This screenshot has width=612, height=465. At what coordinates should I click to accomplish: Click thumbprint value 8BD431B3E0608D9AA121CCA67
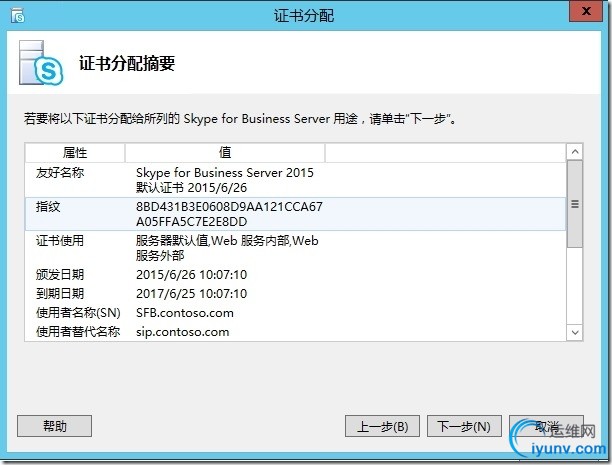[x=229, y=207]
